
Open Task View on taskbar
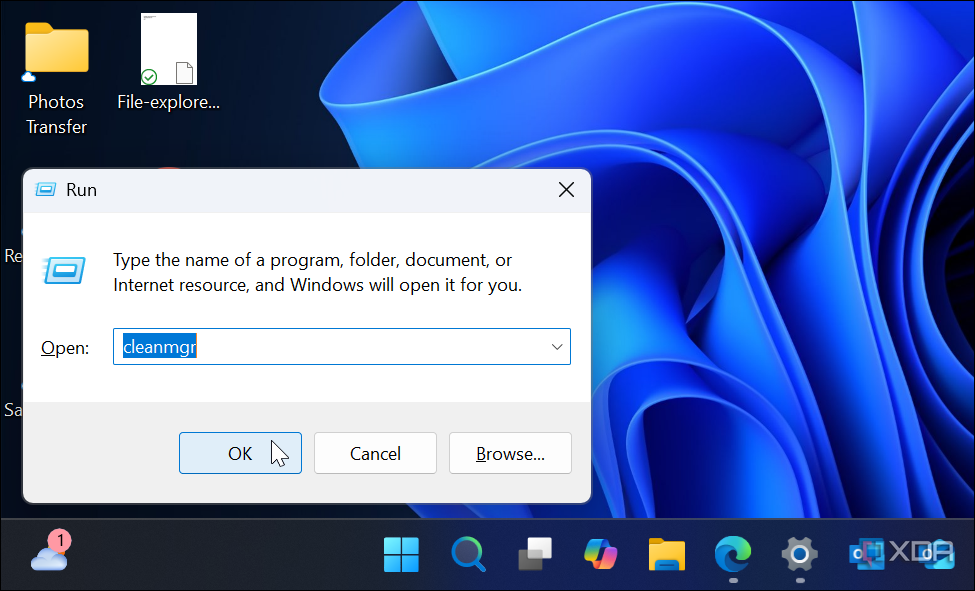tap(535, 554)
